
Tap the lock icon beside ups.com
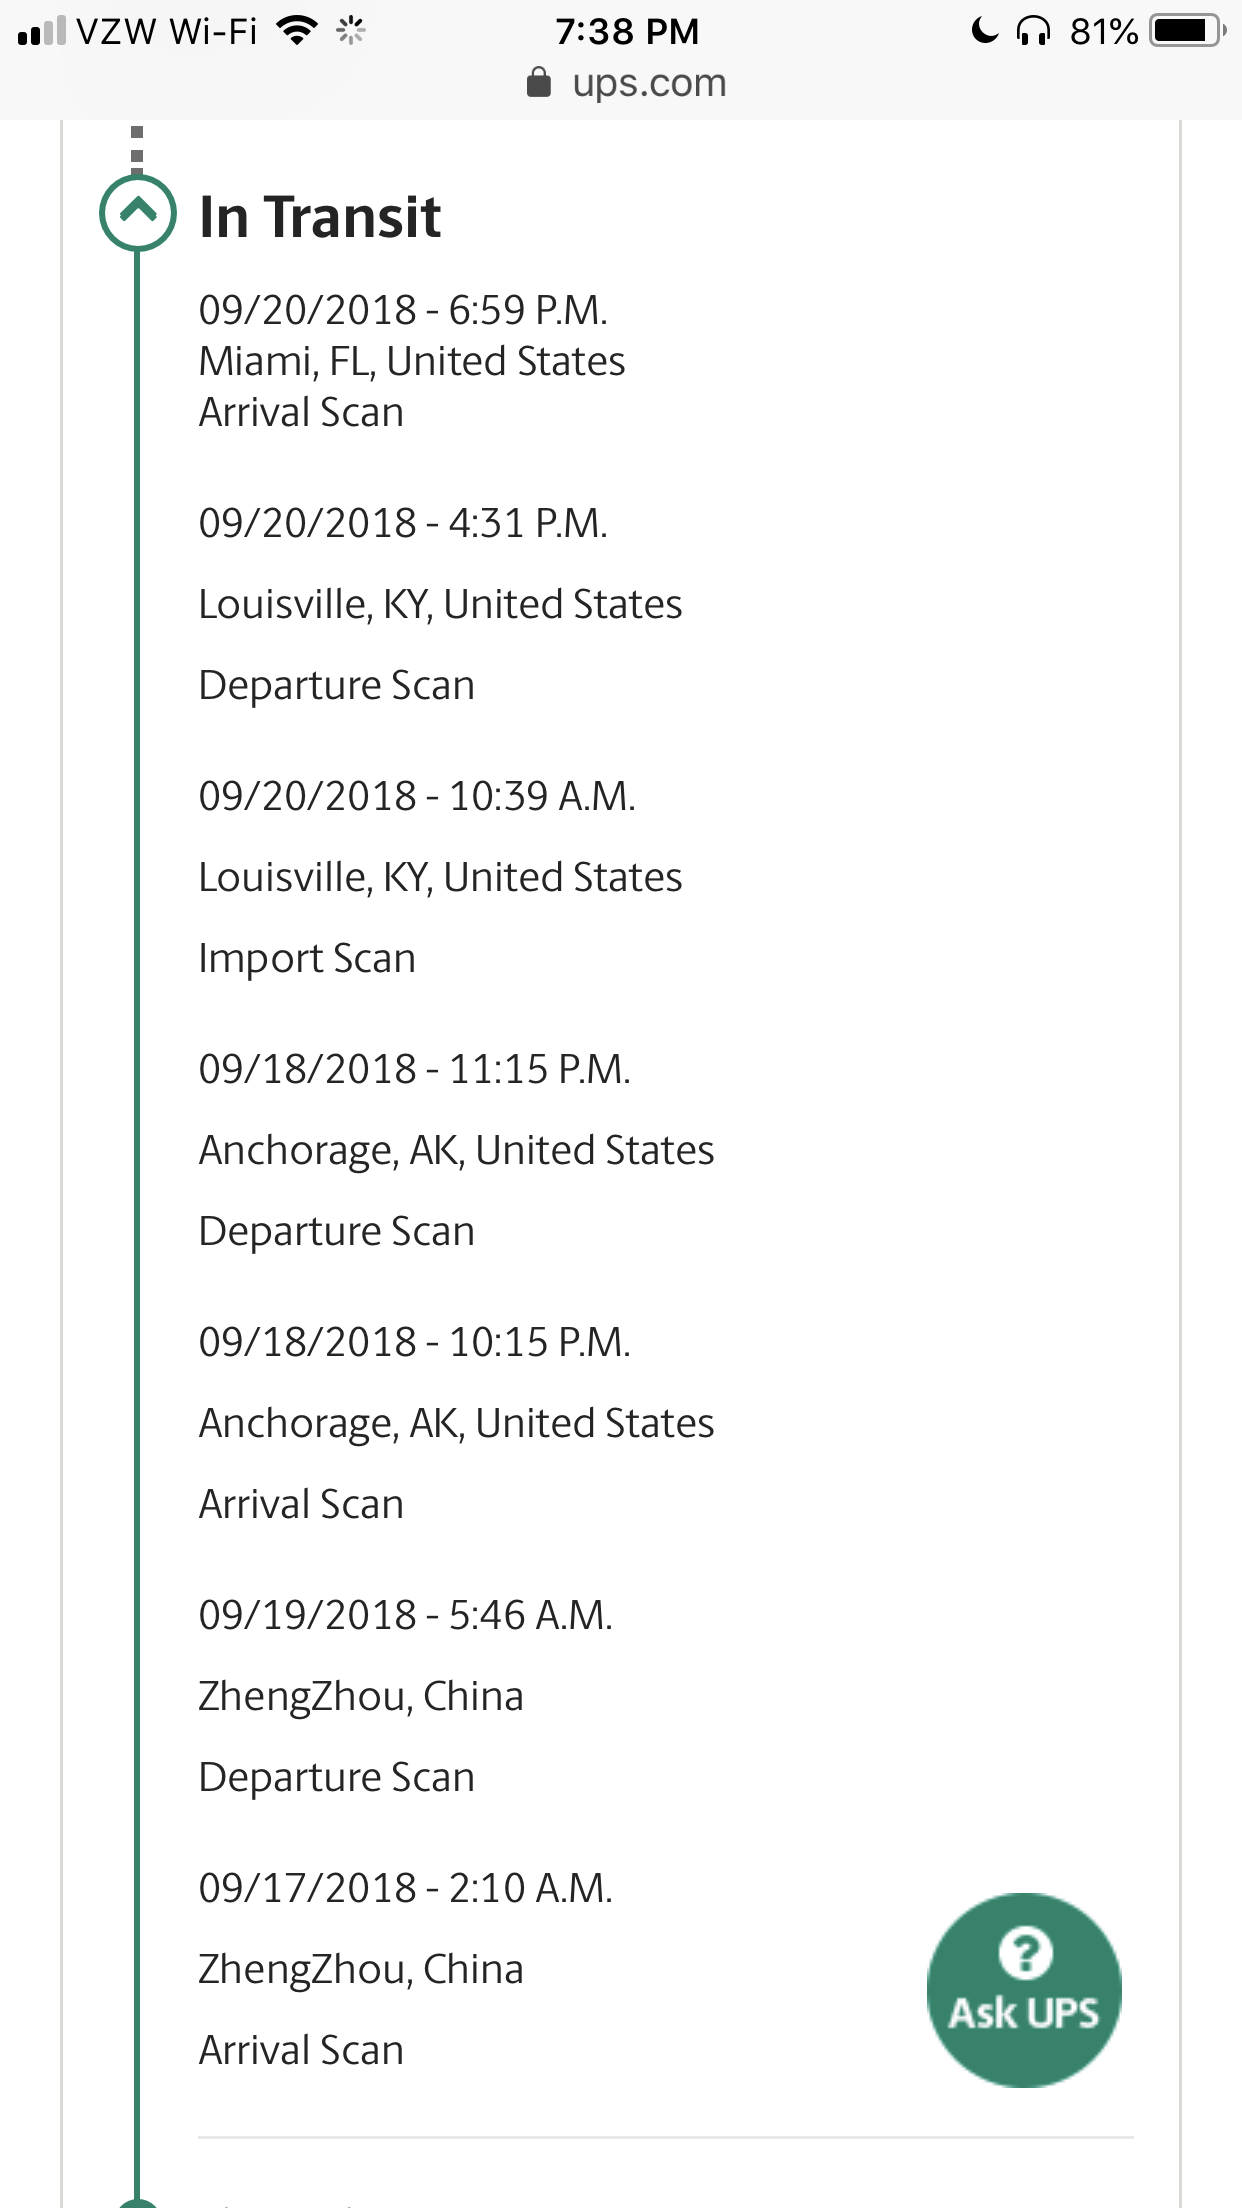click(x=539, y=83)
